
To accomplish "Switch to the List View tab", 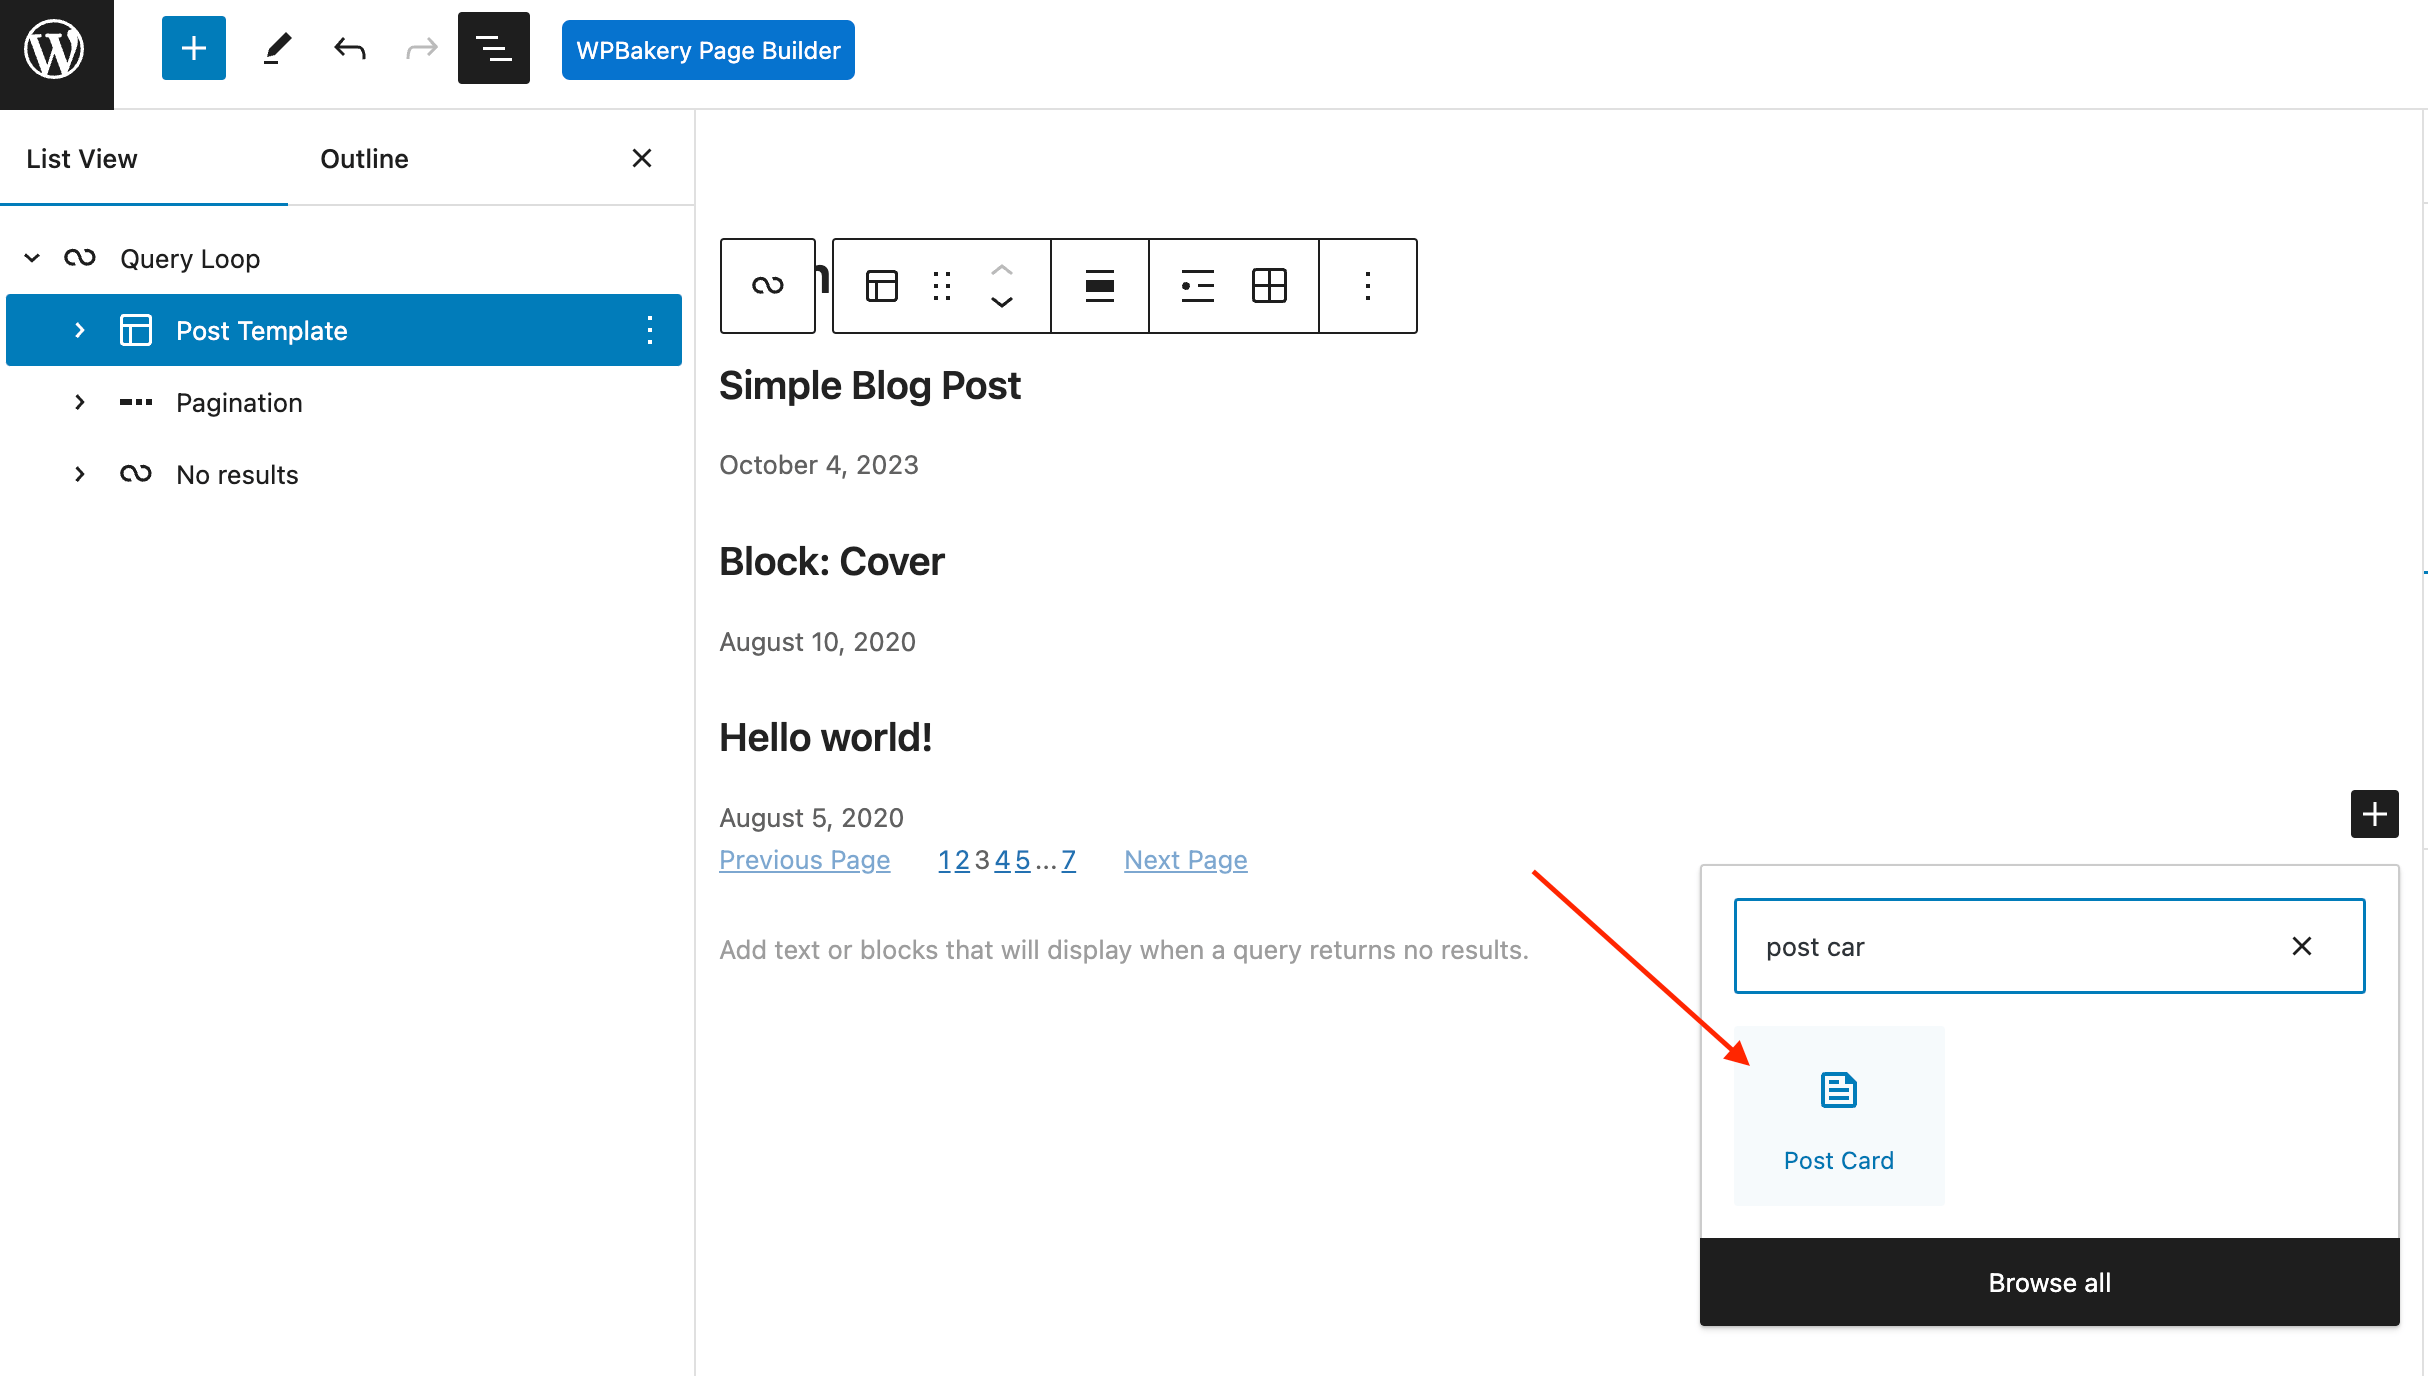I will coord(82,159).
